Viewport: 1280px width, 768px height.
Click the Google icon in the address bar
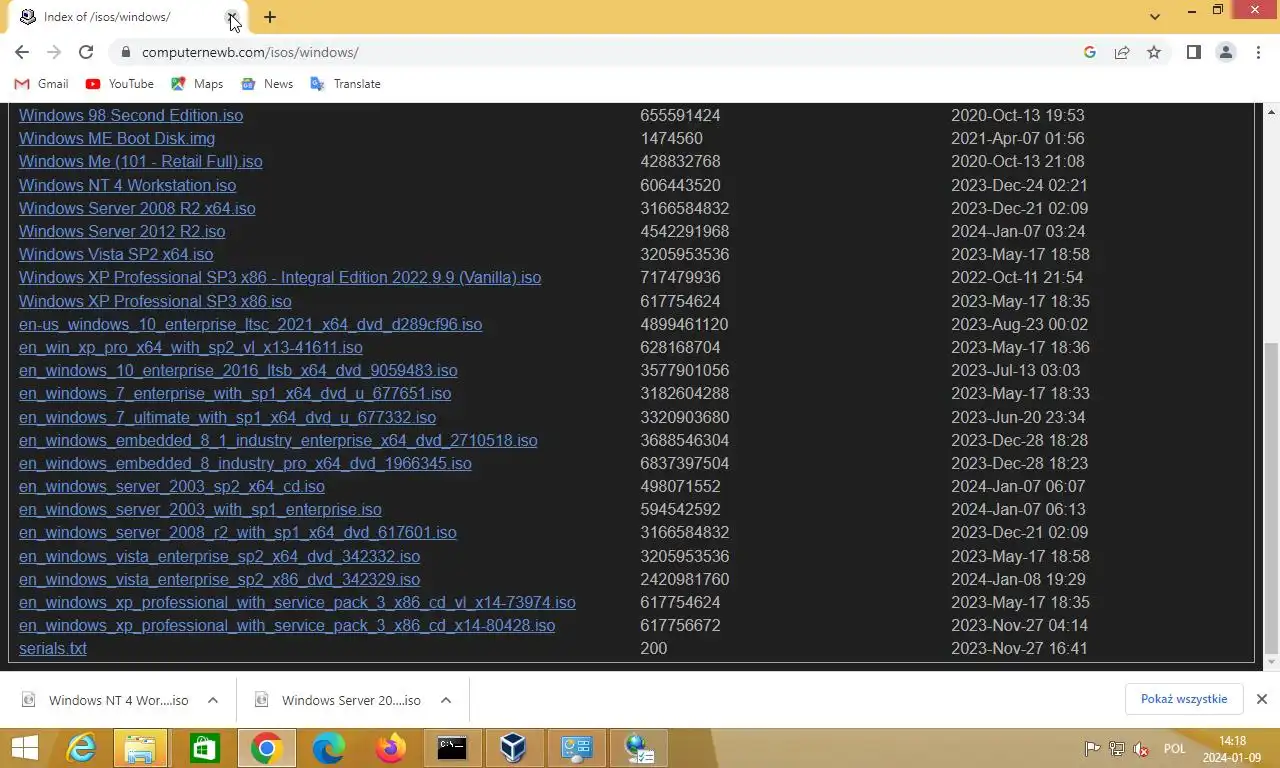[x=1090, y=52]
